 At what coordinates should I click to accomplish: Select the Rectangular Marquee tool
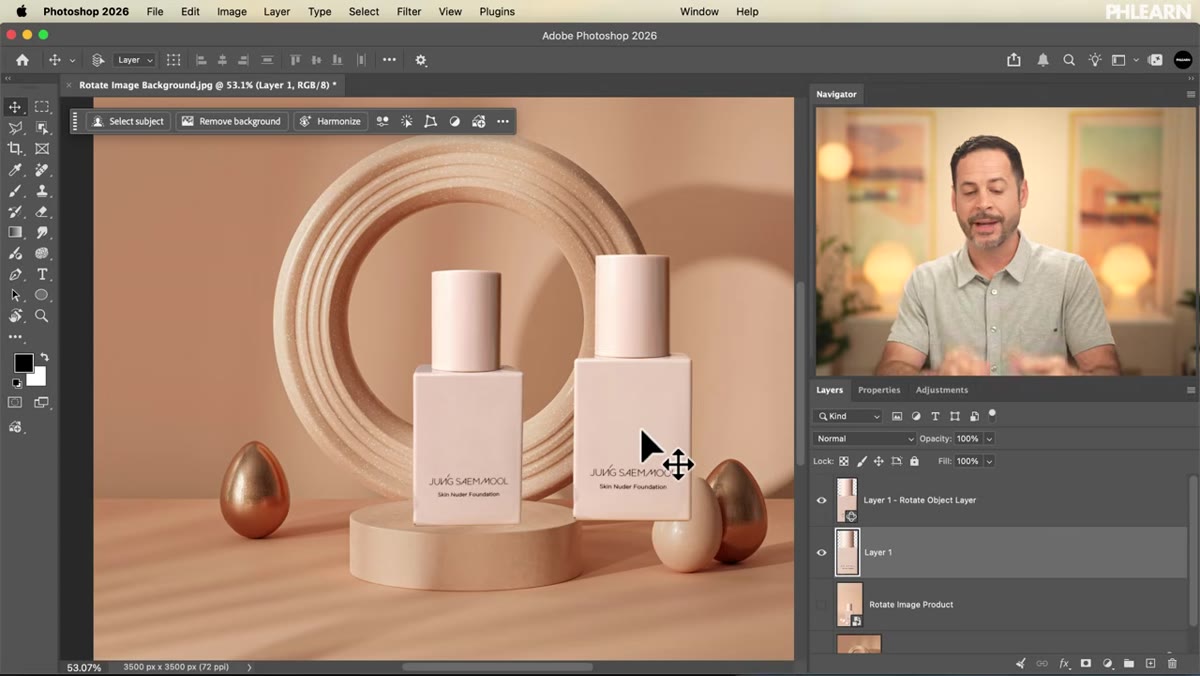tap(42, 107)
